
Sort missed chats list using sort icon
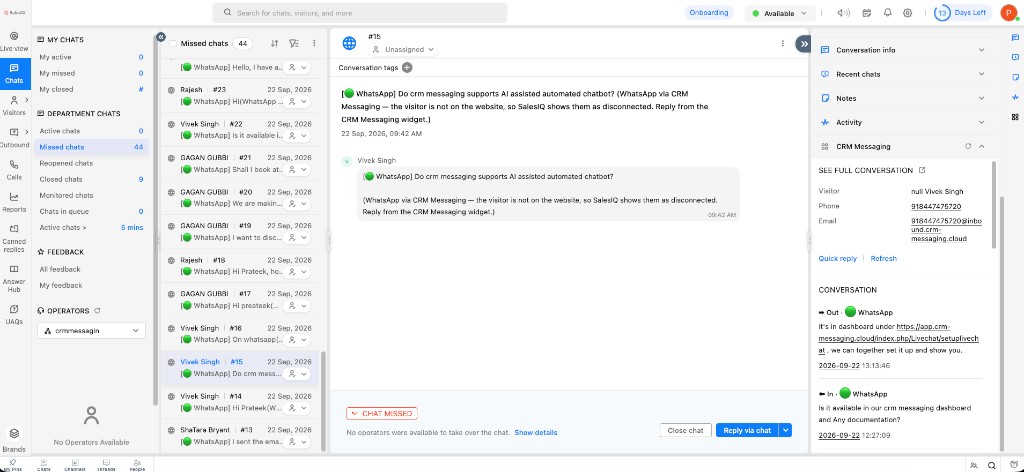point(275,43)
